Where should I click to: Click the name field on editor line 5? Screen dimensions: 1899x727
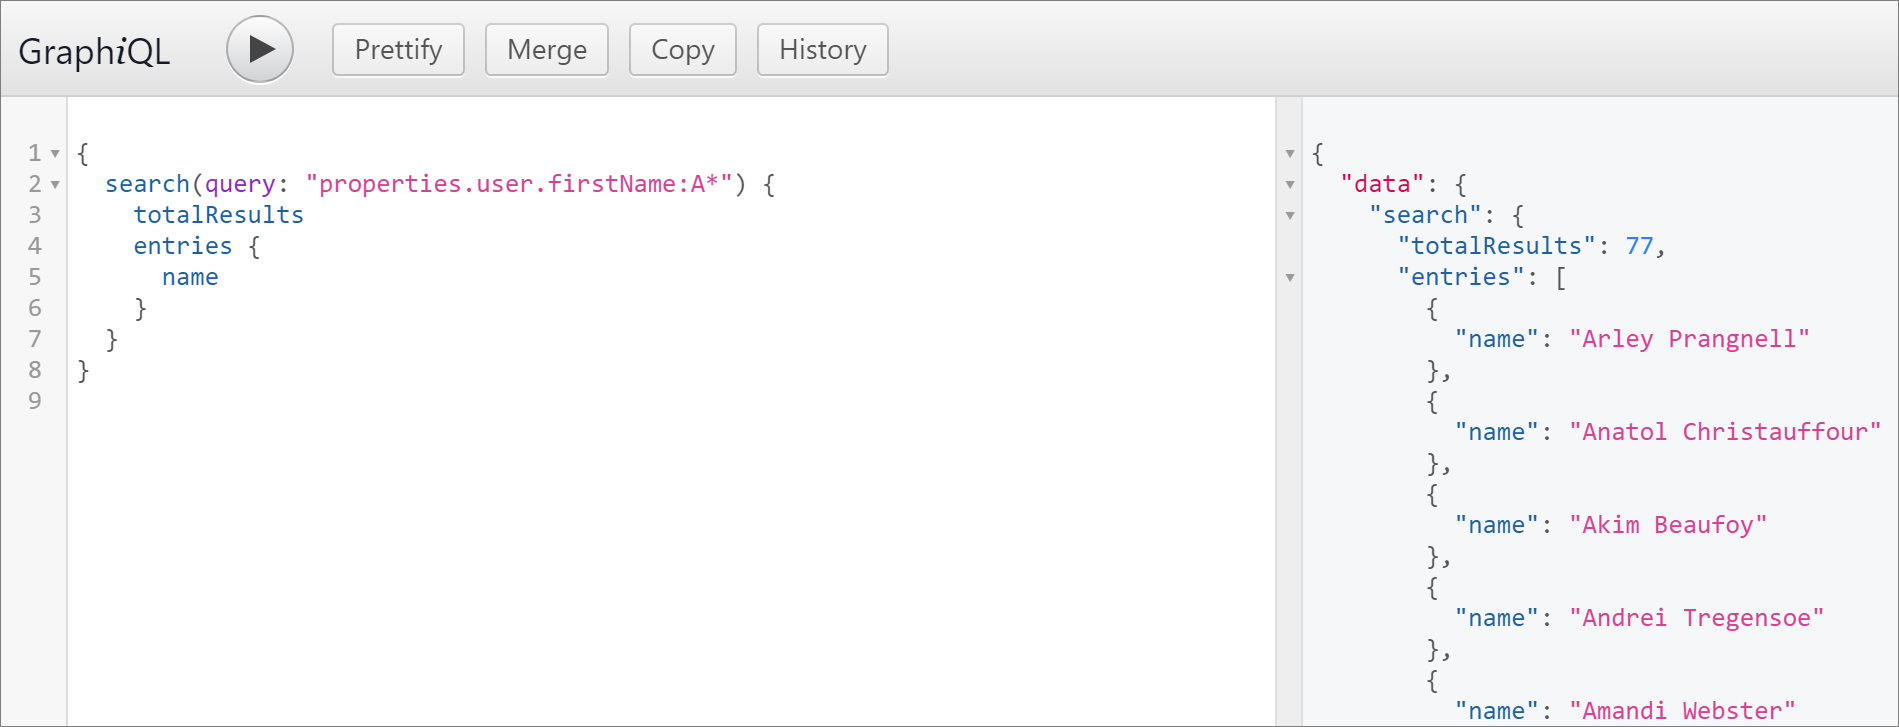(190, 277)
